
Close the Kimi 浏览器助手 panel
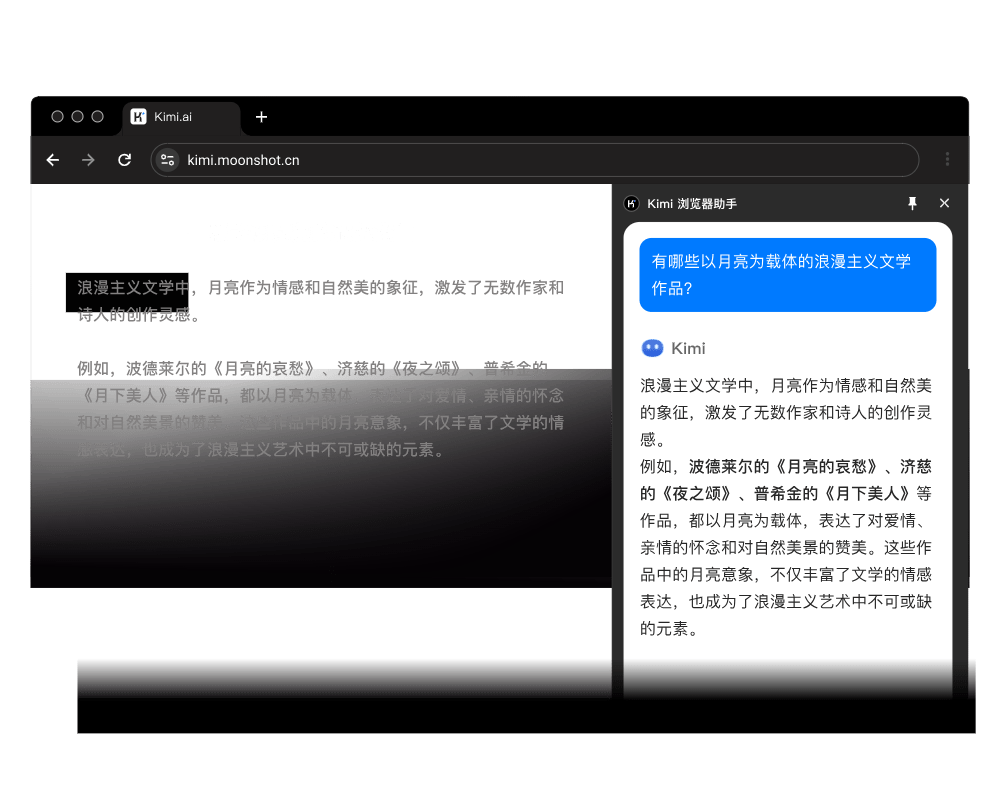[x=944, y=203]
